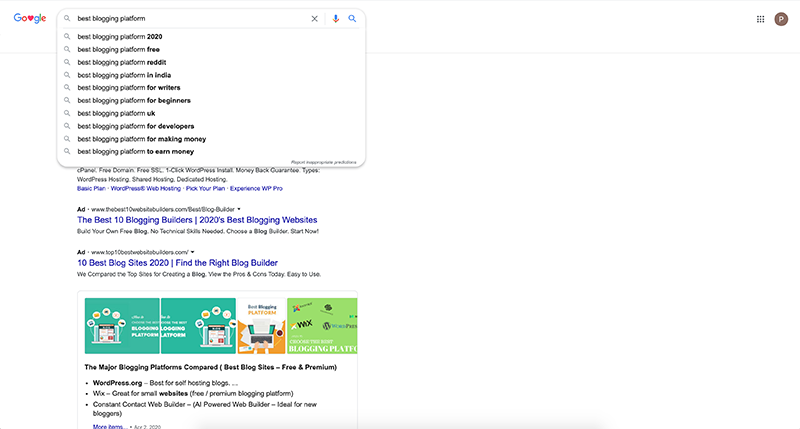Click the "Constant Contact Web Builder" list item
Screen dimensions: 800x429
(205, 409)
